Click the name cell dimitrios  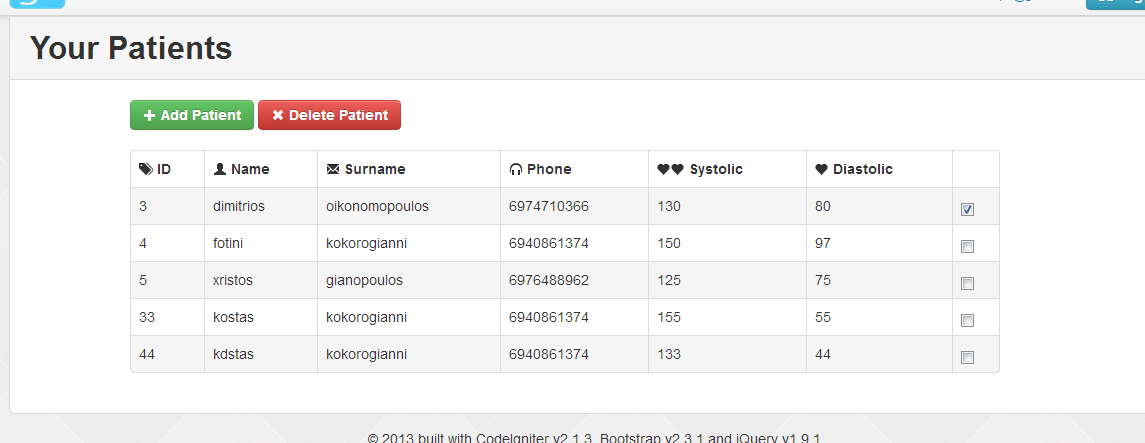tap(239, 206)
